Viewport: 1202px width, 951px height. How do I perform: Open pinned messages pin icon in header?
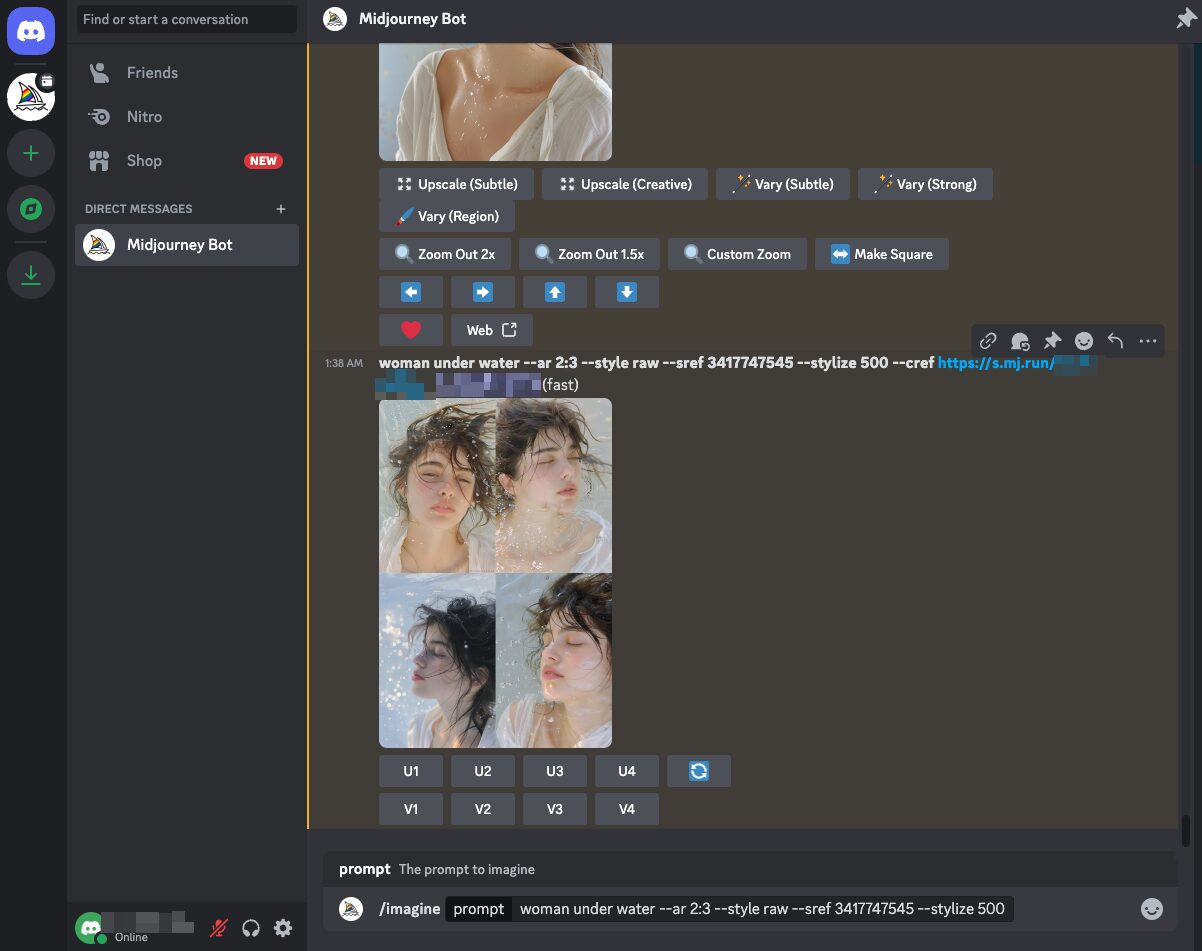coord(1185,19)
